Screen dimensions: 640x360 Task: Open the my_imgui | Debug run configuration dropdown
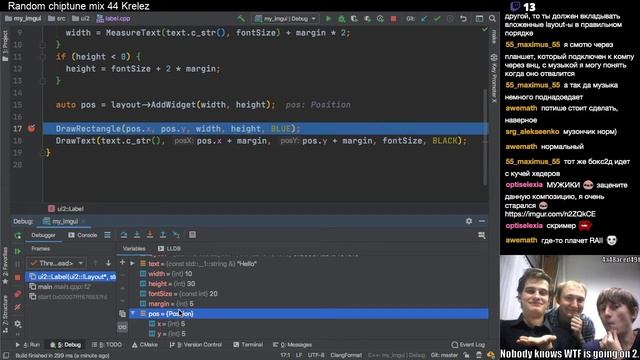(285, 18)
